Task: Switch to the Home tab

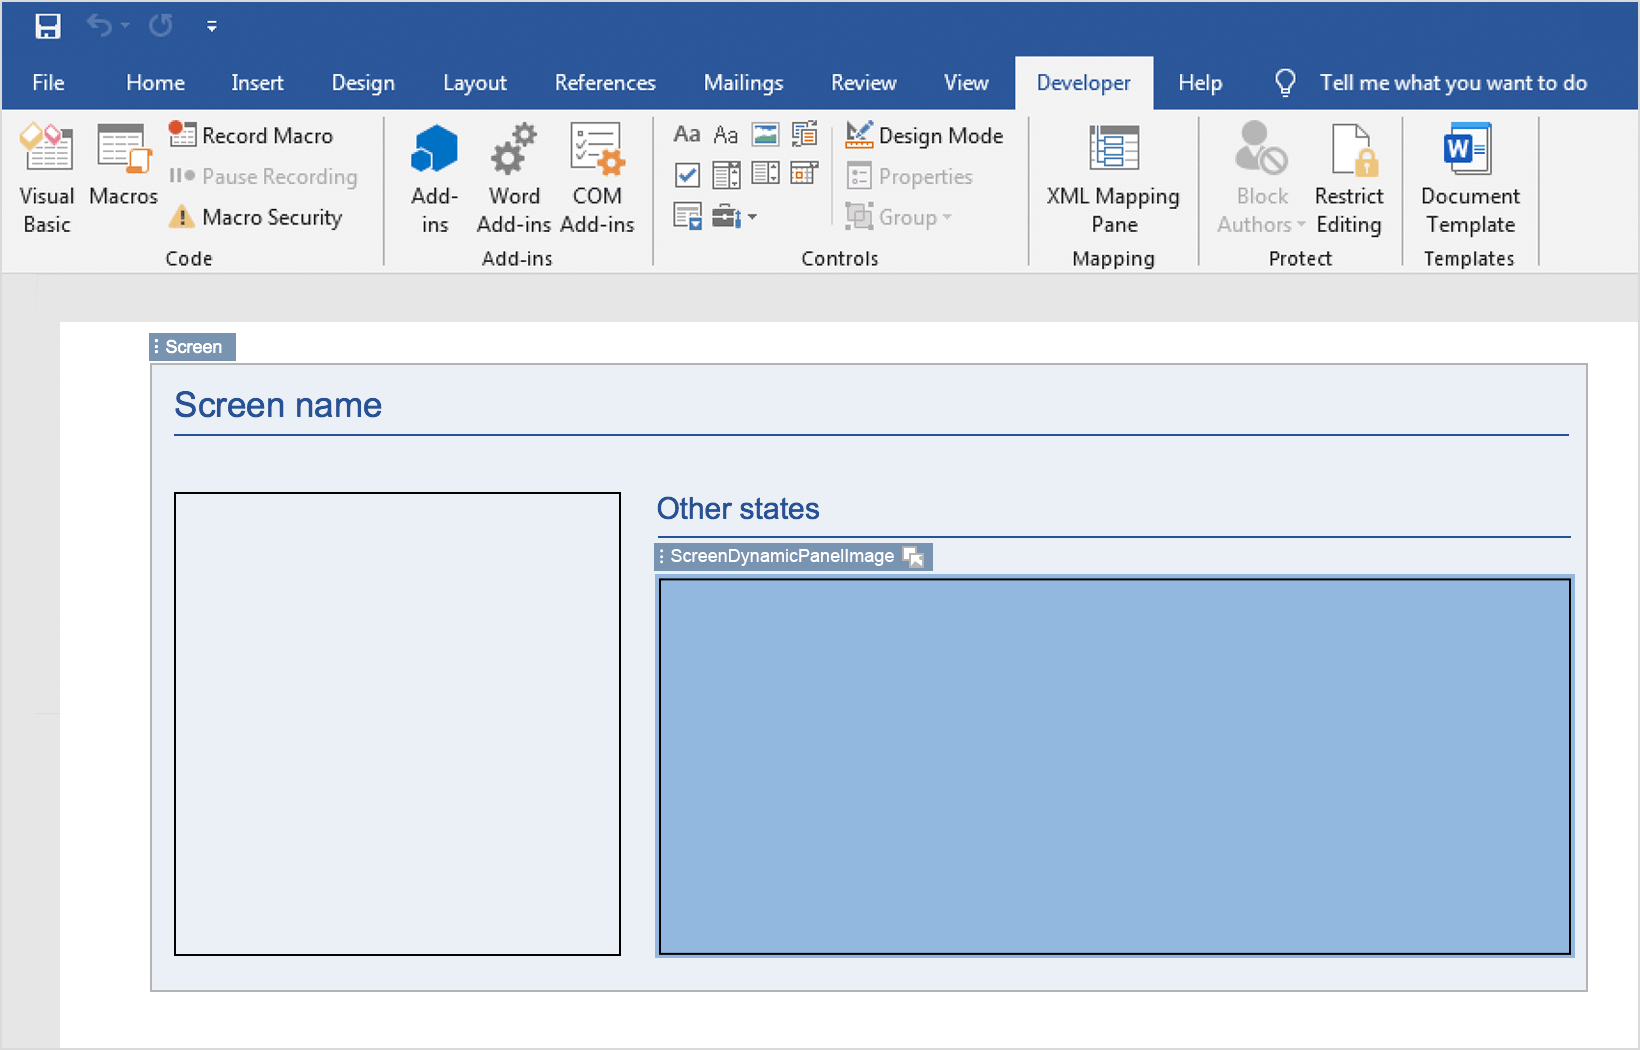Action: pos(155,83)
